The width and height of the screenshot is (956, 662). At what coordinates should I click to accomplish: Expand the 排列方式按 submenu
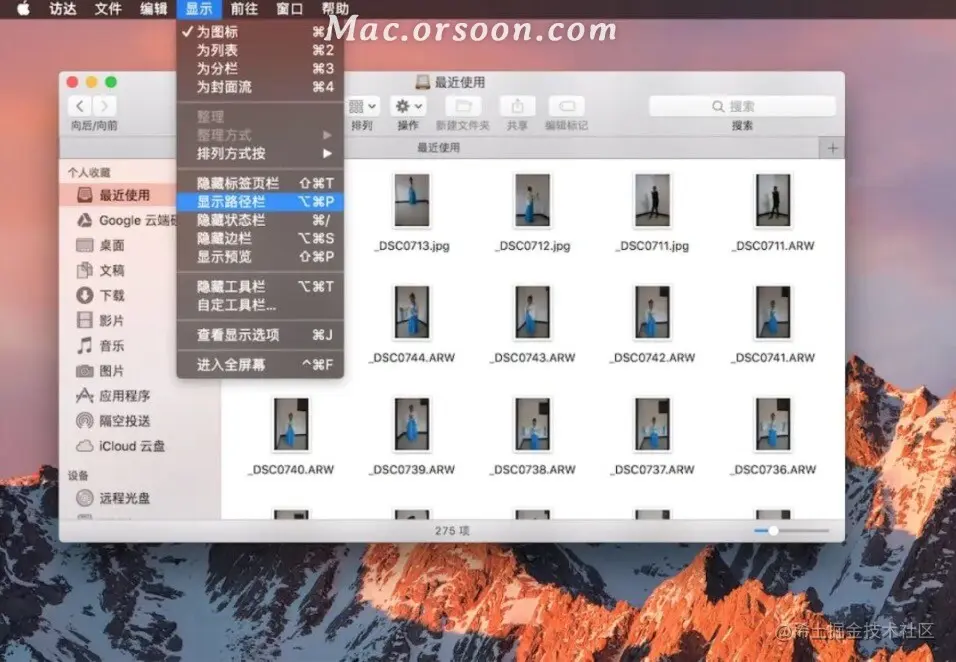(260, 154)
